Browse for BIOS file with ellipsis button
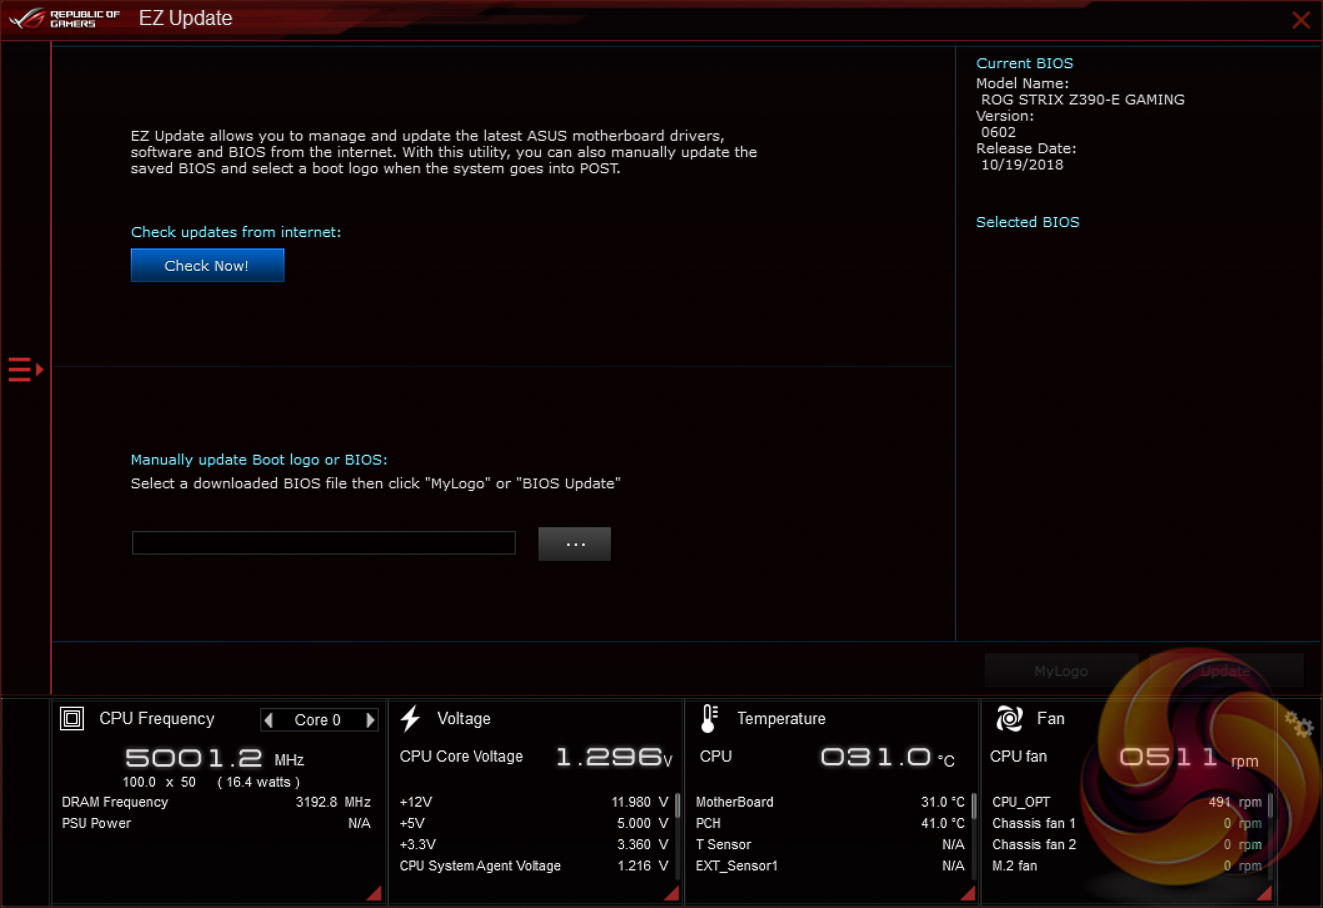The height and width of the screenshot is (908, 1323). click(575, 544)
